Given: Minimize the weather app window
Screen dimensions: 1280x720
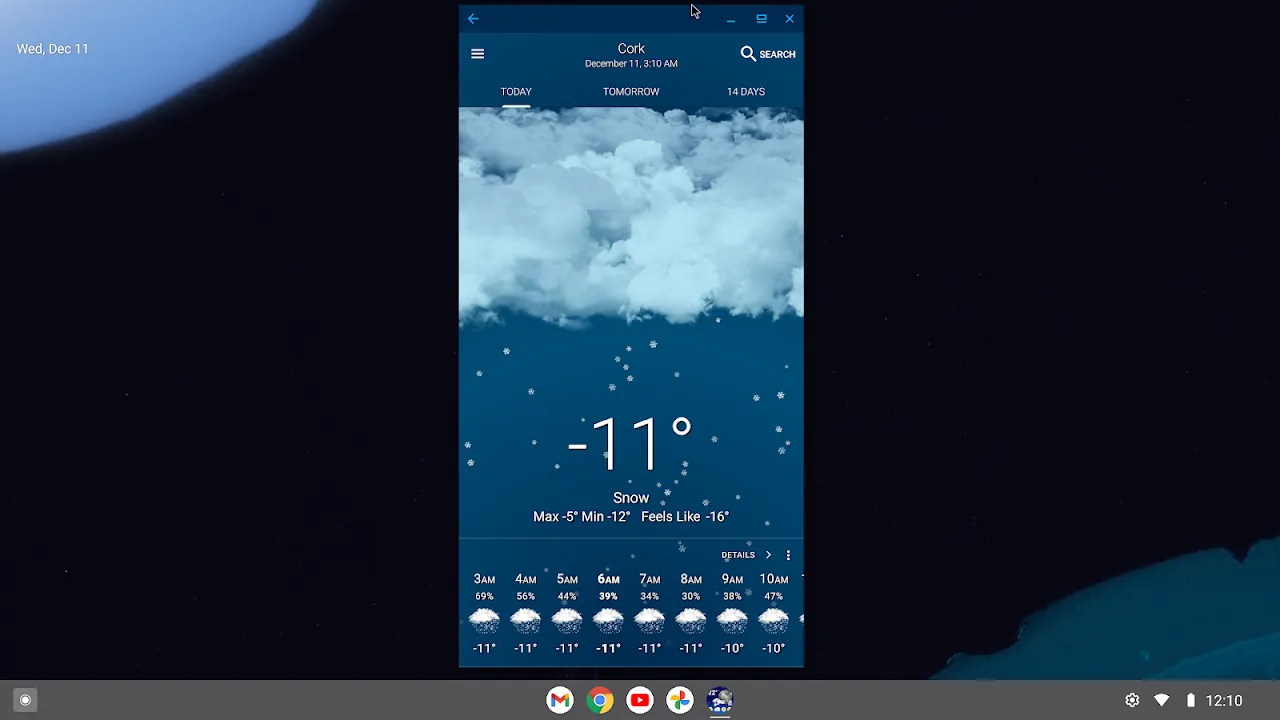Looking at the screenshot, I should (x=731, y=18).
